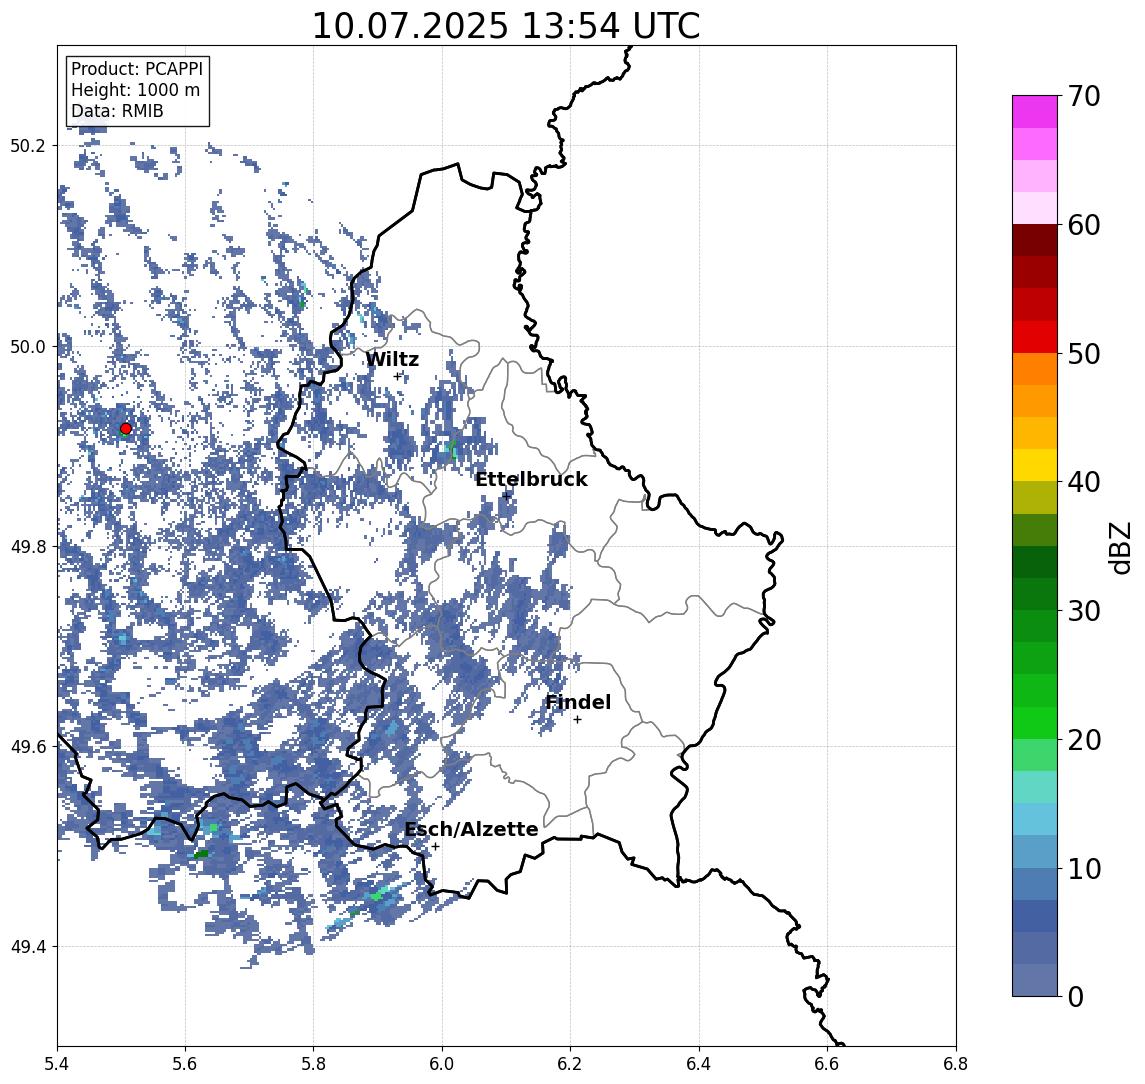Click the plus marker at Wiltz
1145x1084 pixels.
pyautogui.click(x=398, y=377)
